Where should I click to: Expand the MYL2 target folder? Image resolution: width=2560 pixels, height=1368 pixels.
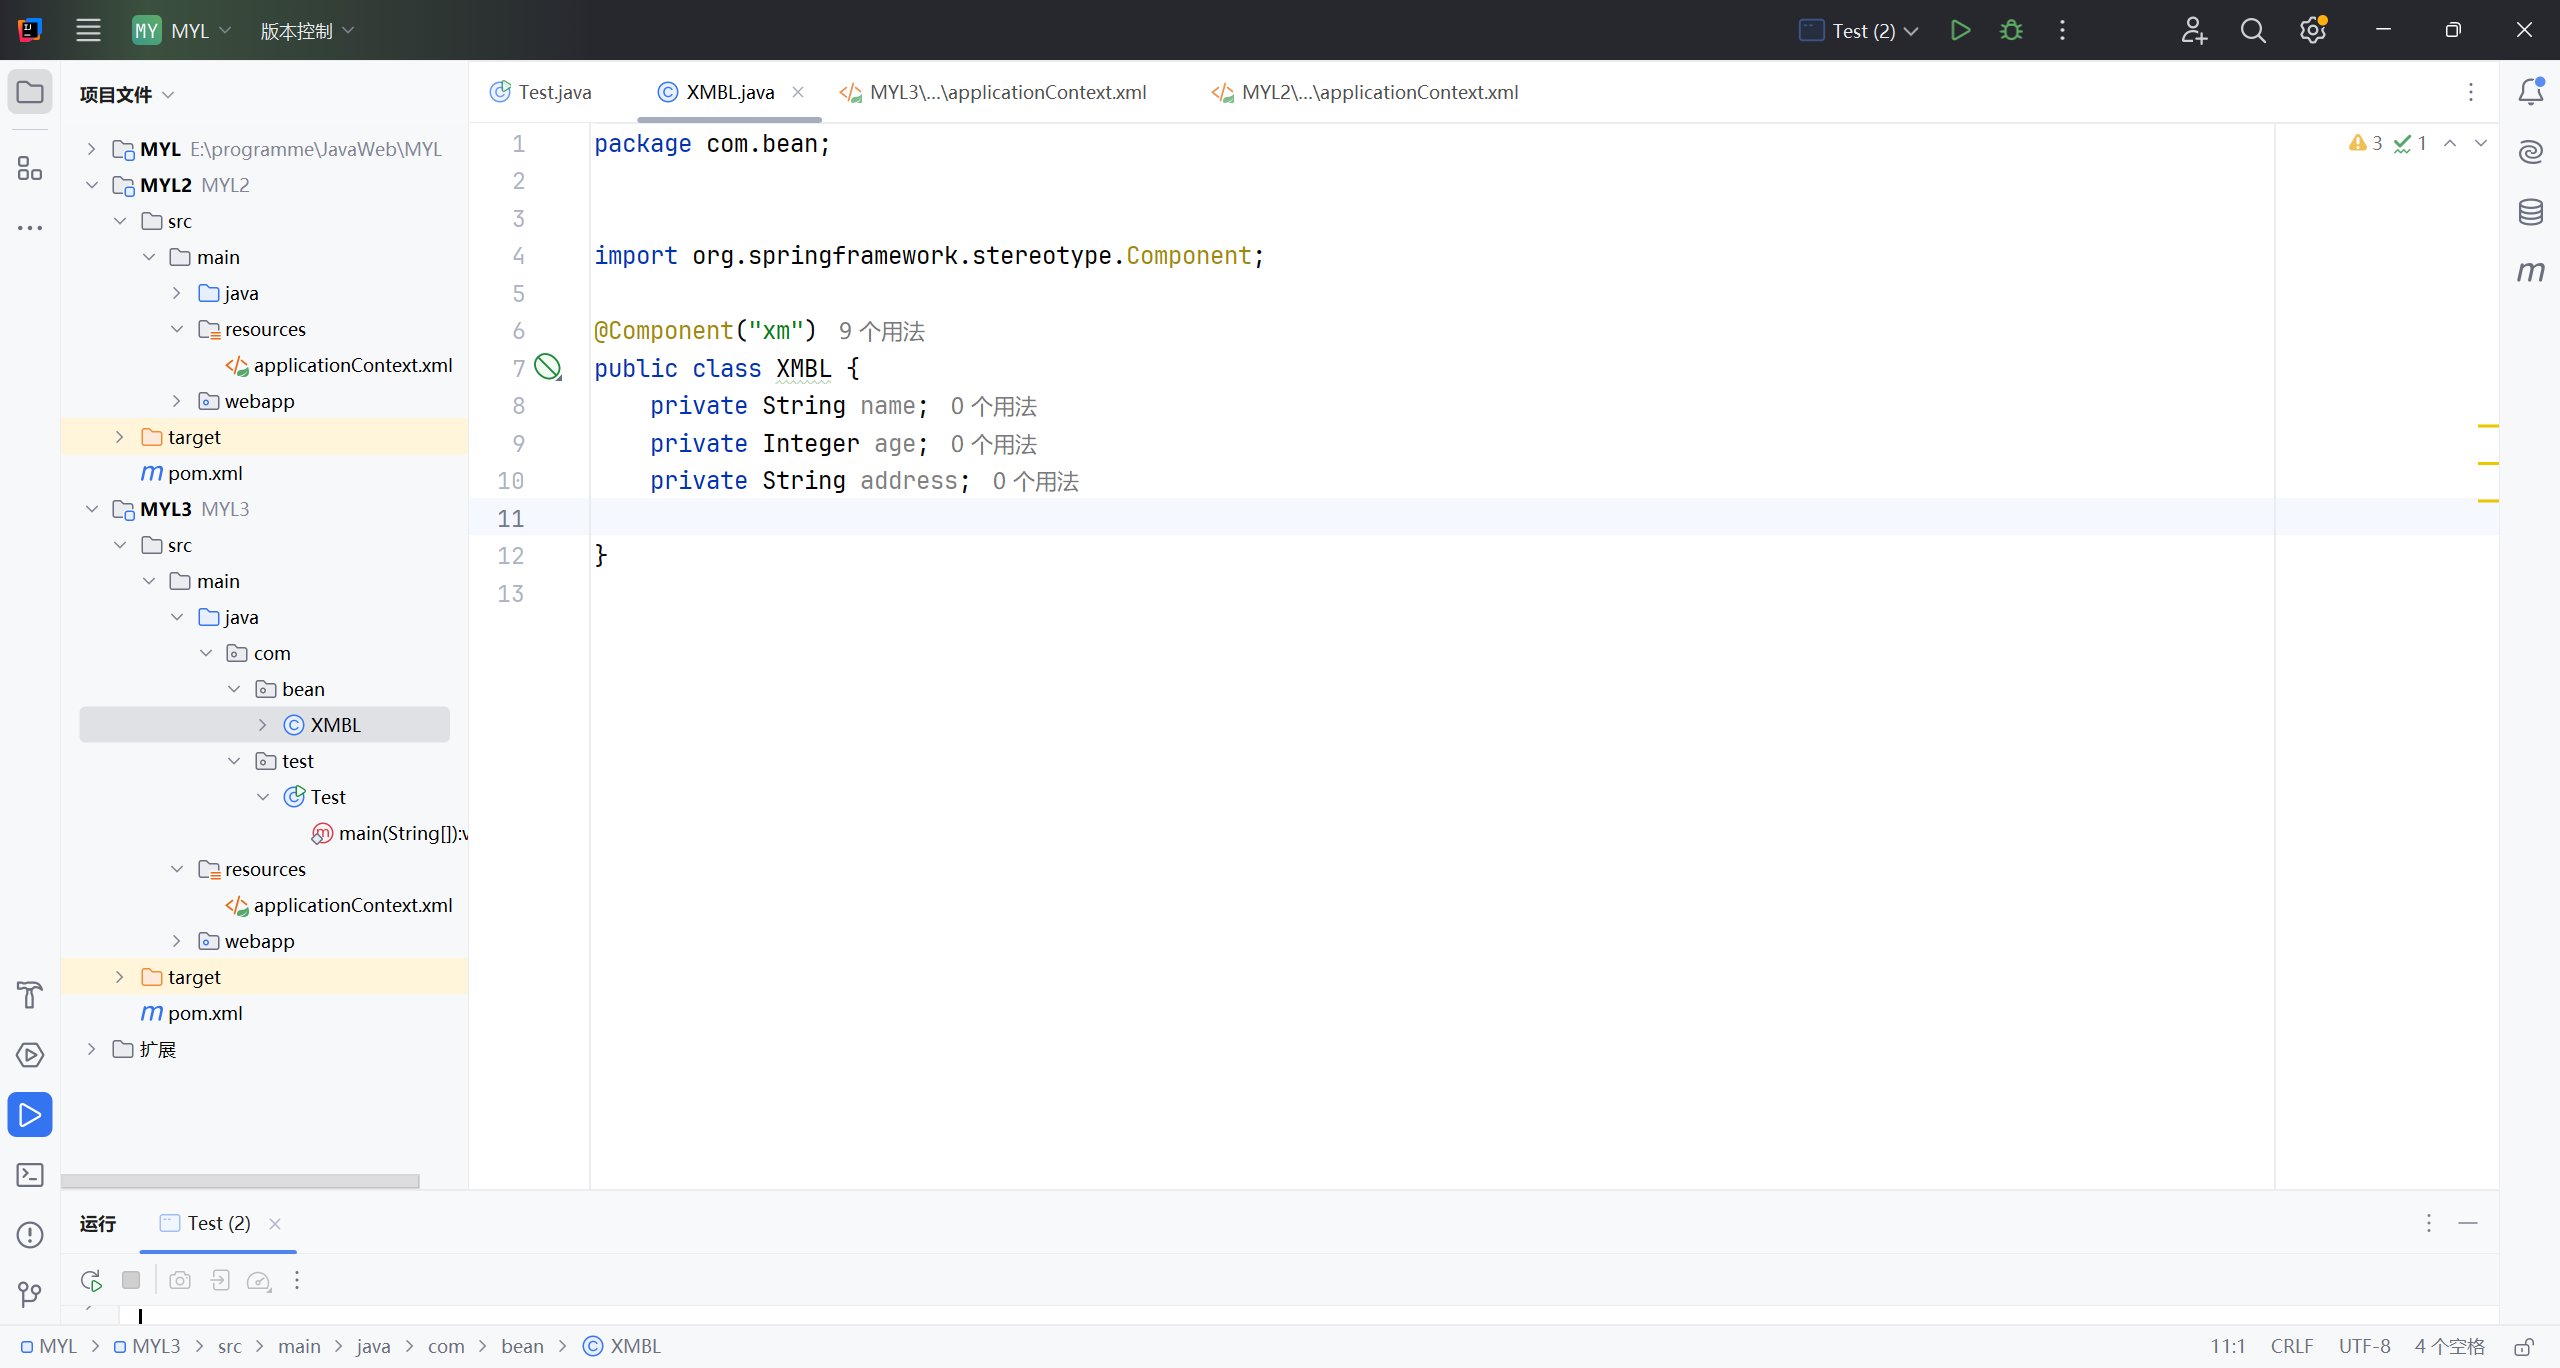point(119,437)
